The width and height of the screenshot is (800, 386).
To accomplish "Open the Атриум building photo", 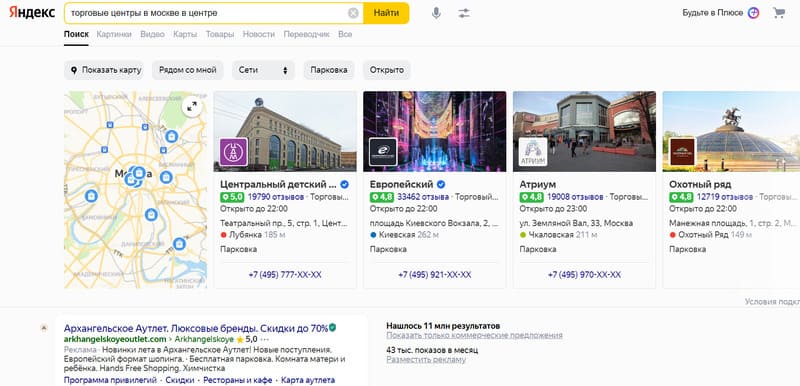I will 584,132.
